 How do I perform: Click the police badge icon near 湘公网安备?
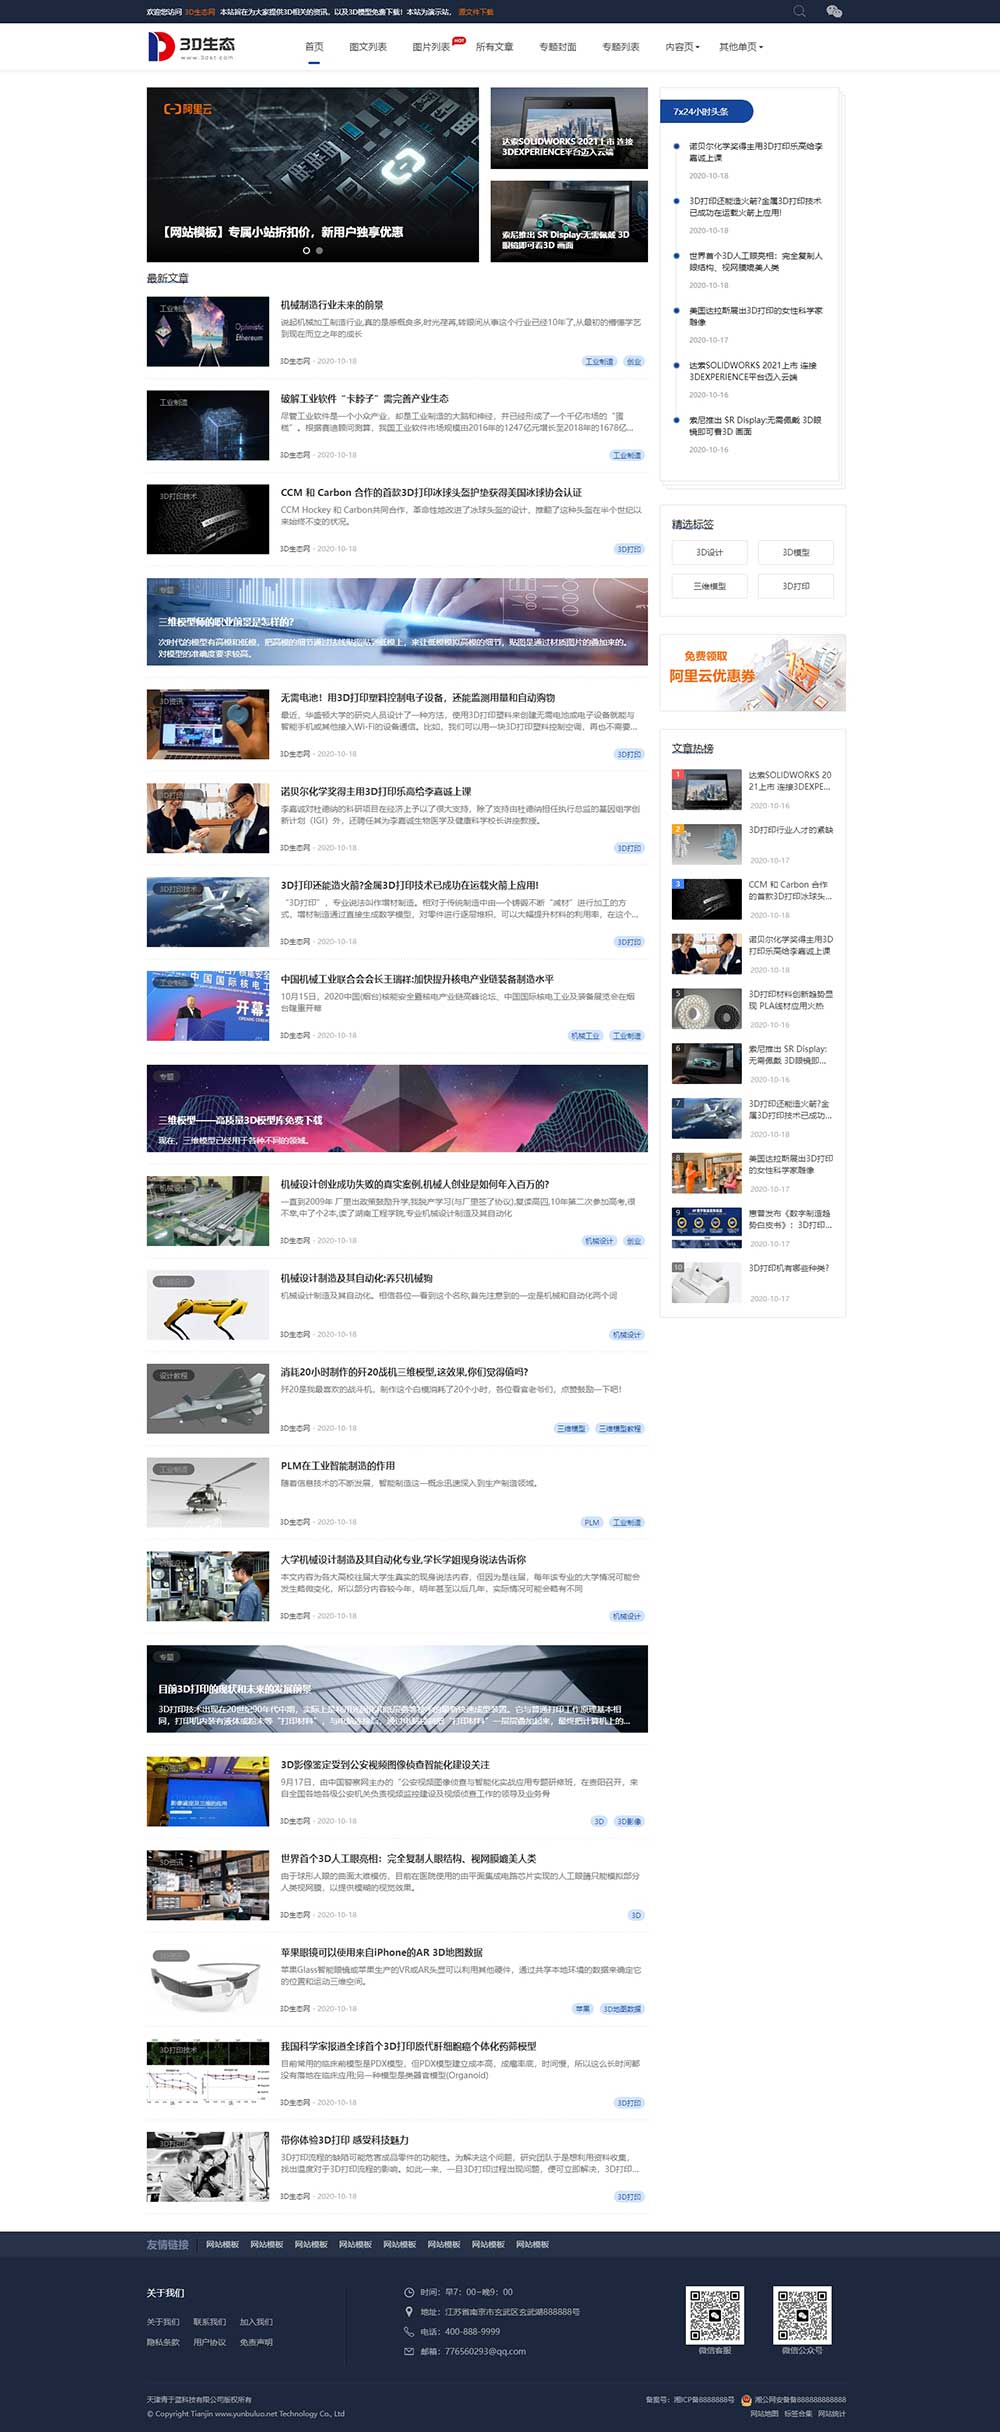(746, 2399)
